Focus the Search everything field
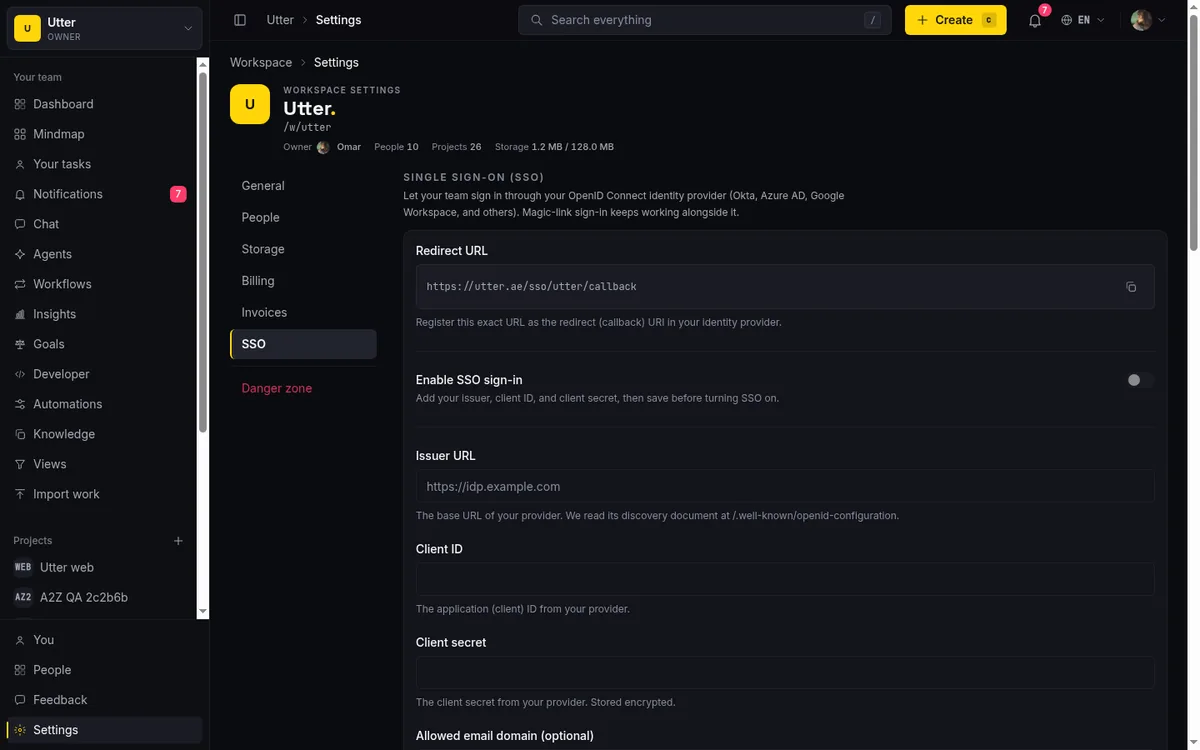 click(704, 20)
